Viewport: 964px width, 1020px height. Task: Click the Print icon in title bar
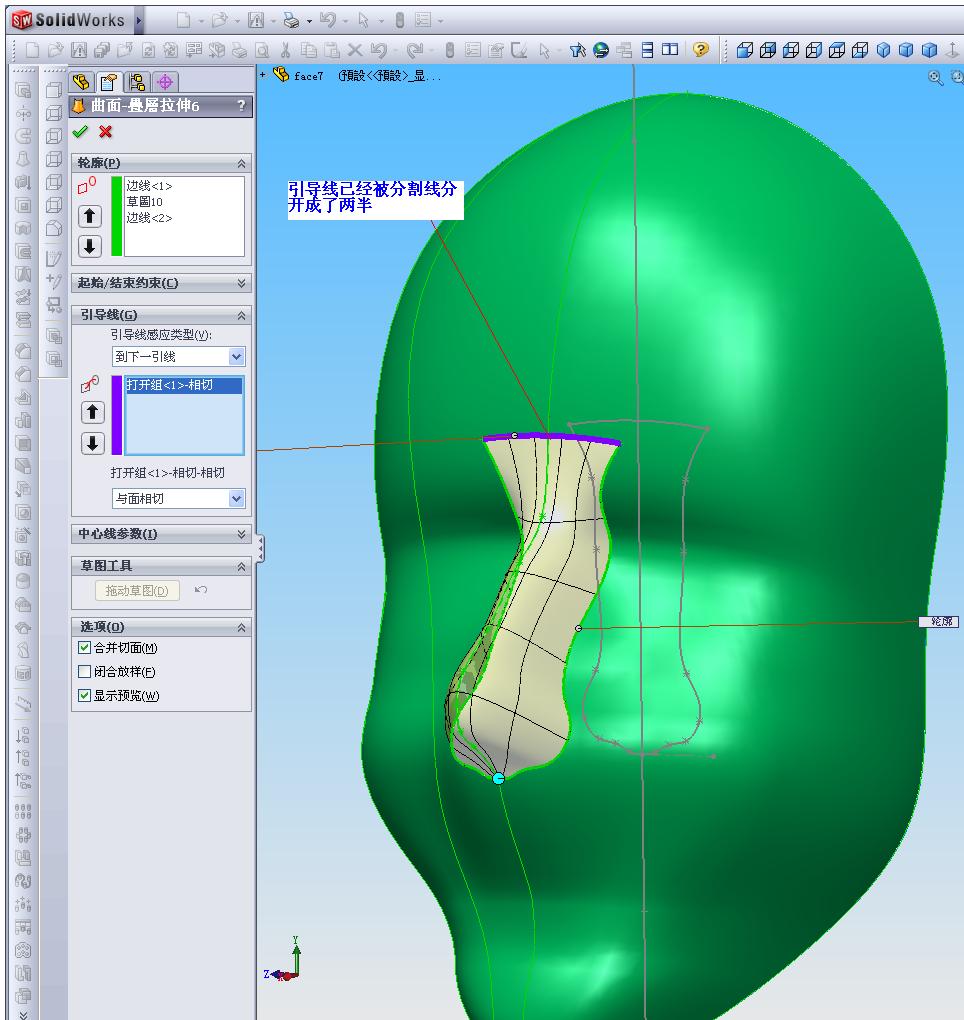291,21
